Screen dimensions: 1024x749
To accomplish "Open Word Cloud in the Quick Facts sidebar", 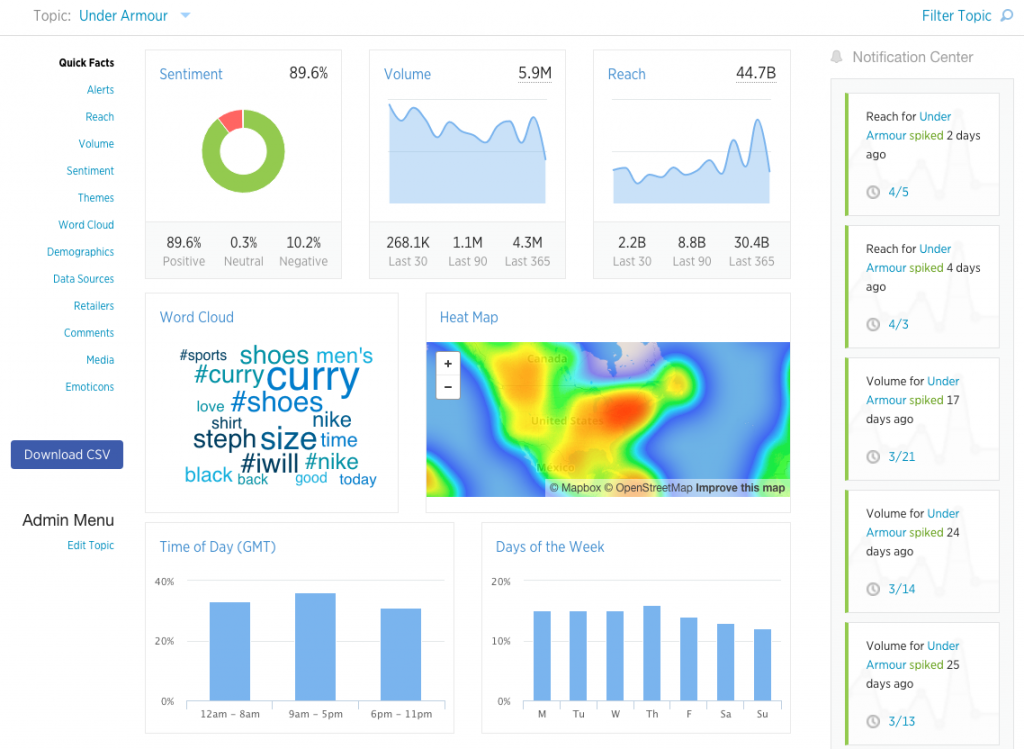I will pos(86,225).
